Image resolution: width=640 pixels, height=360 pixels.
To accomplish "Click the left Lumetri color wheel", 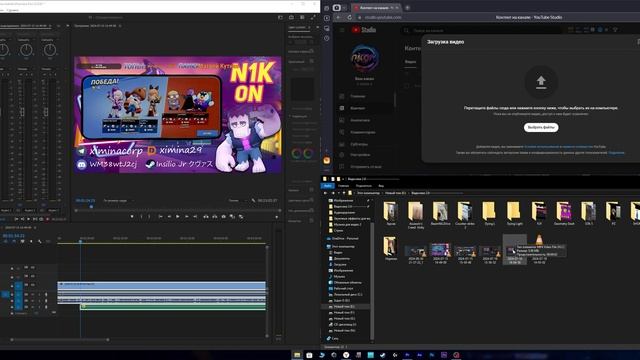I will pos(297,153).
